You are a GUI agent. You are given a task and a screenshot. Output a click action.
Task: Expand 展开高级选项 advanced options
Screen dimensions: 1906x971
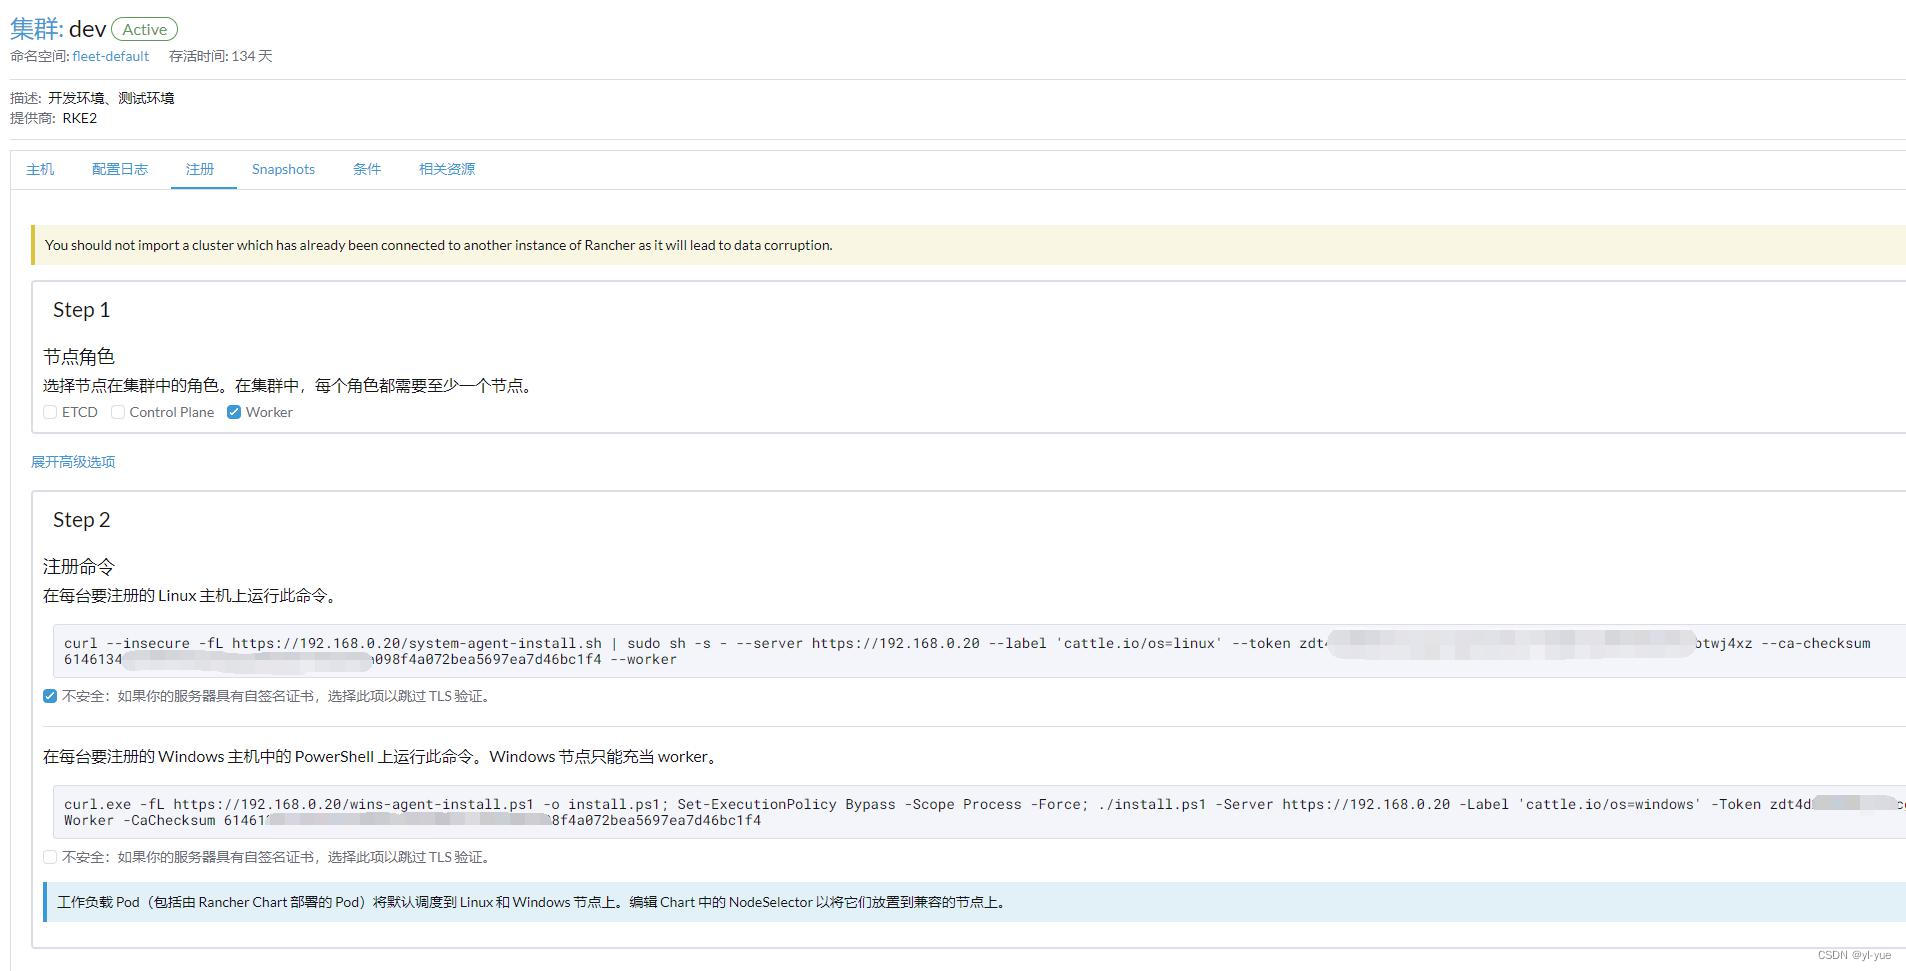click(73, 462)
